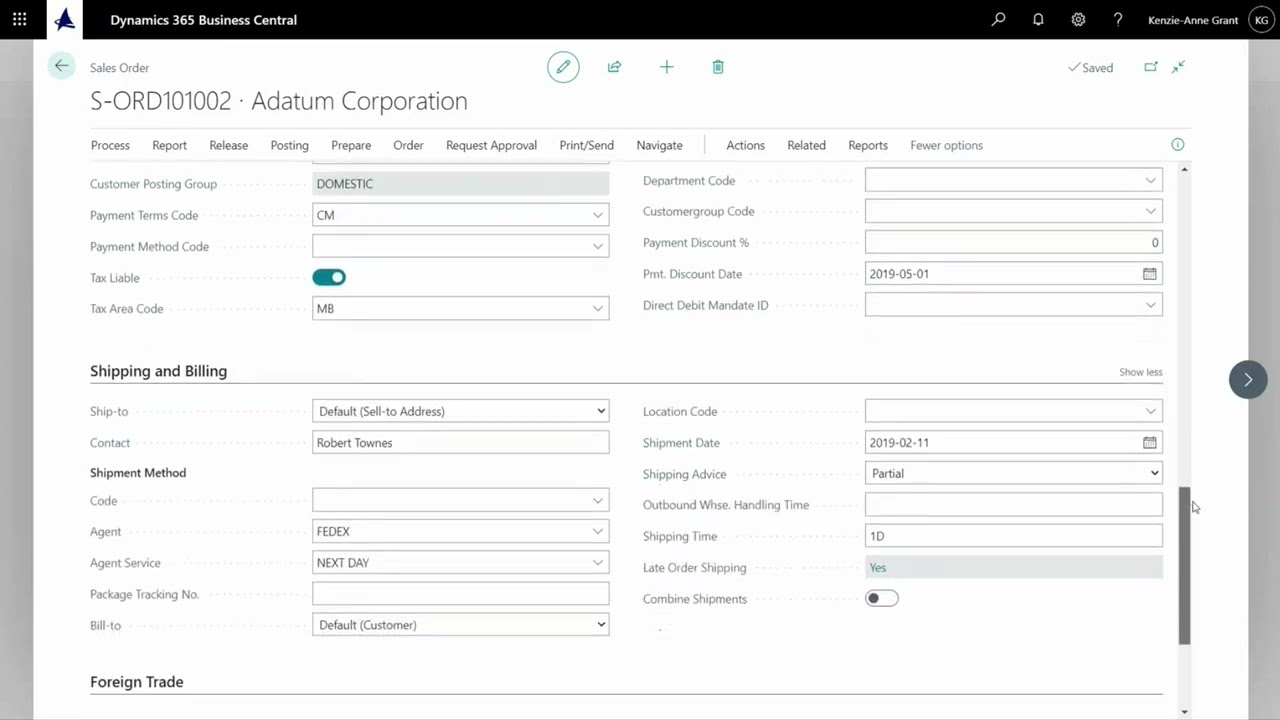Image resolution: width=1280 pixels, height=720 pixels.
Task: Open Shipment Date calendar picker
Action: click(1150, 443)
